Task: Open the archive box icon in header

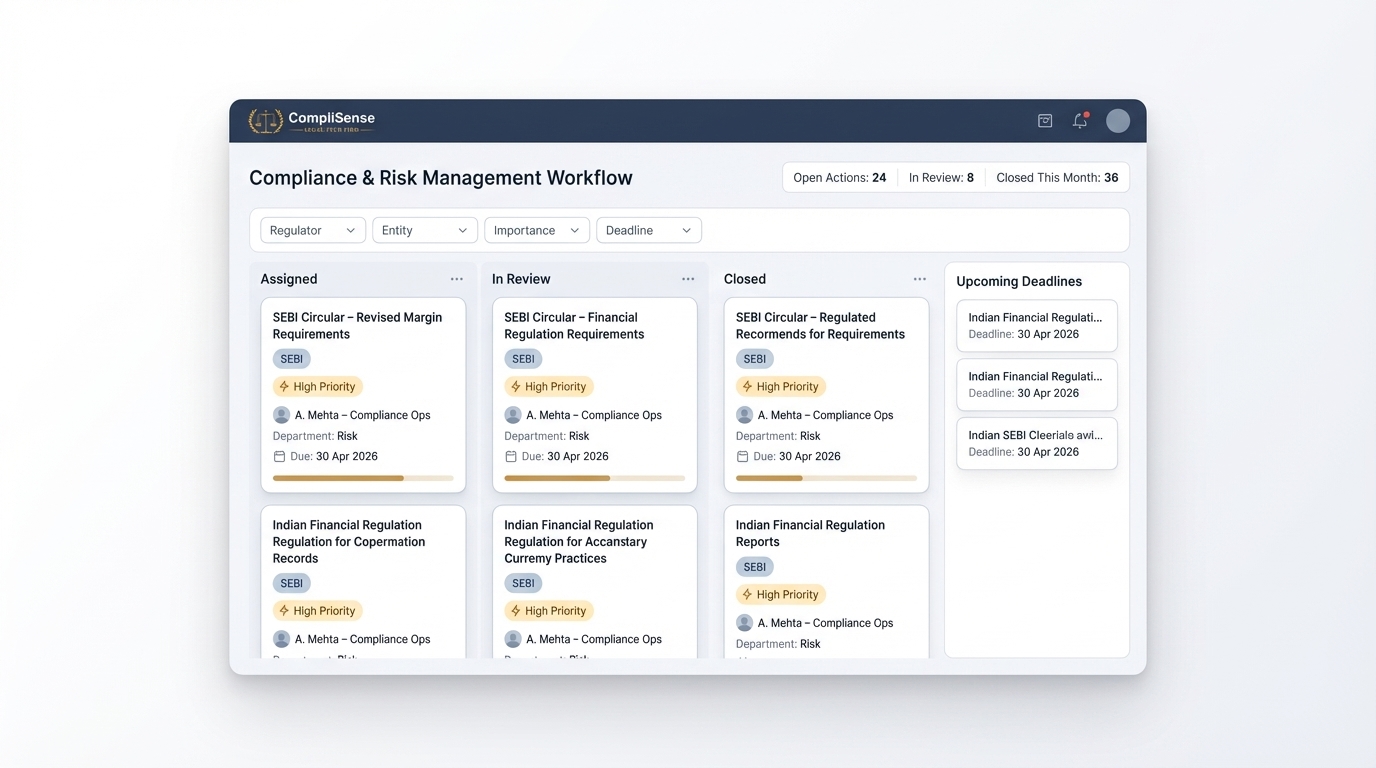Action: click(x=1045, y=121)
